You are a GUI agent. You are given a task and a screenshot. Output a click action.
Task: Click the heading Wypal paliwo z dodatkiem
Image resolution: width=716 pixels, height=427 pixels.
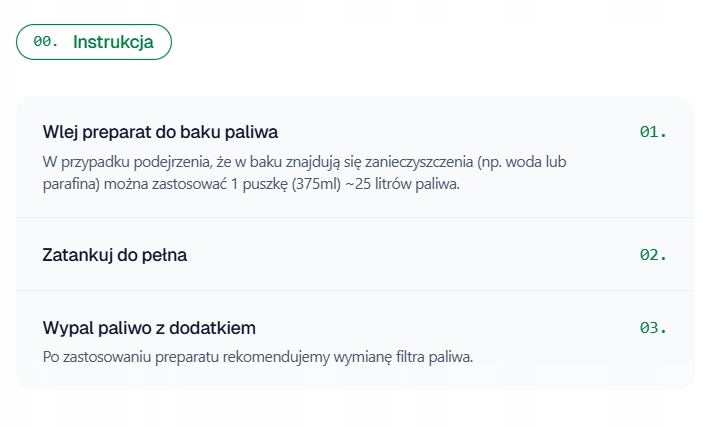149,328
